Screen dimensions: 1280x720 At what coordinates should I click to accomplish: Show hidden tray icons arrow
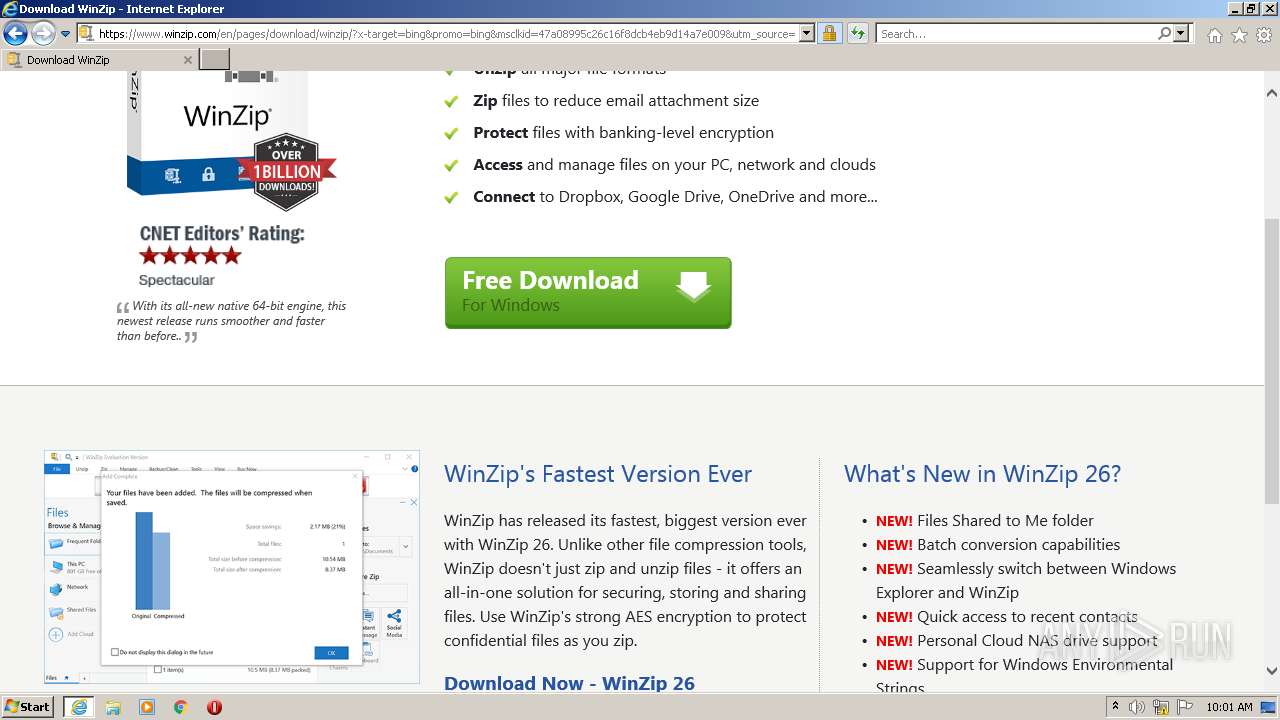point(1115,707)
